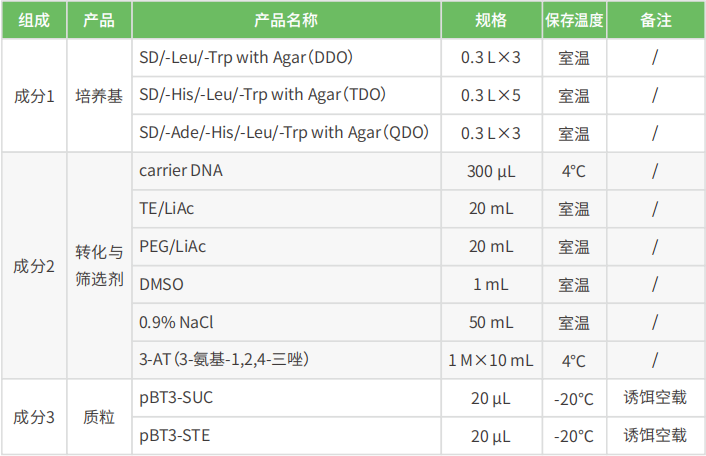The height and width of the screenshot is (456, 706).
Task: Click the SD/-Leu/-Trp with Agar (DDO) cell
Action: pos(246,58)
